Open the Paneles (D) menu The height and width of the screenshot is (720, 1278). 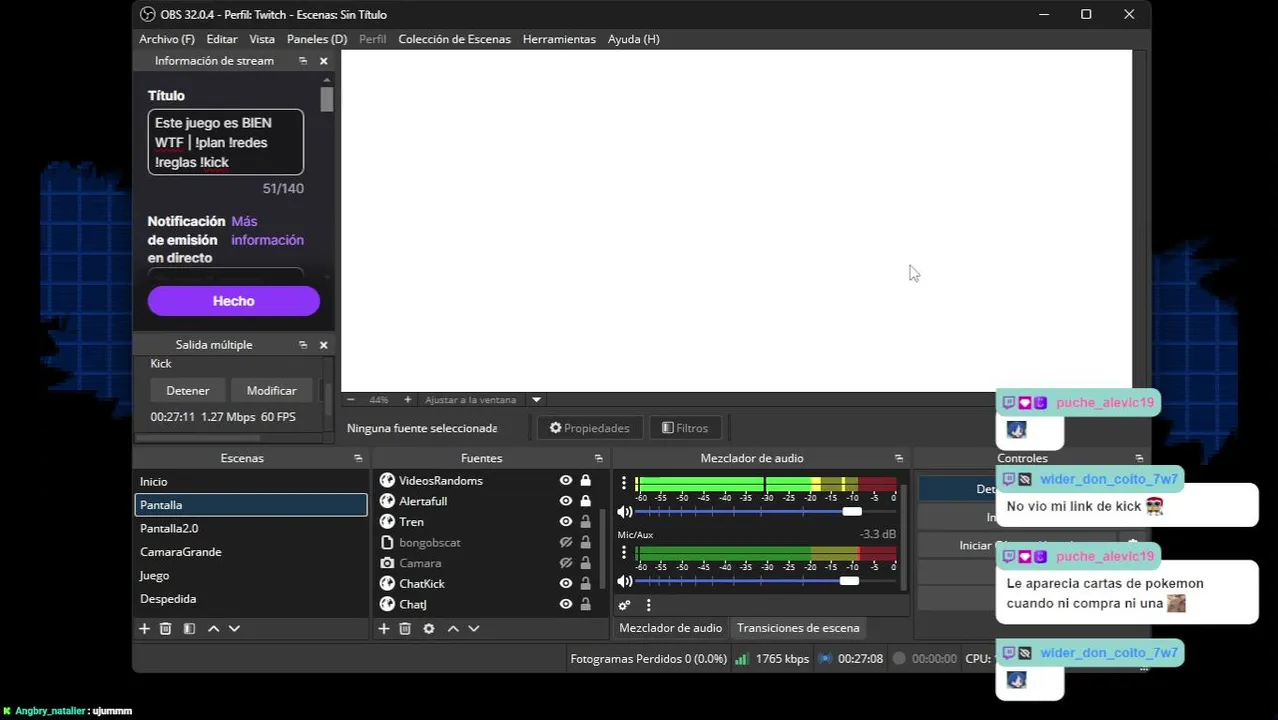(x=317, y=39)
